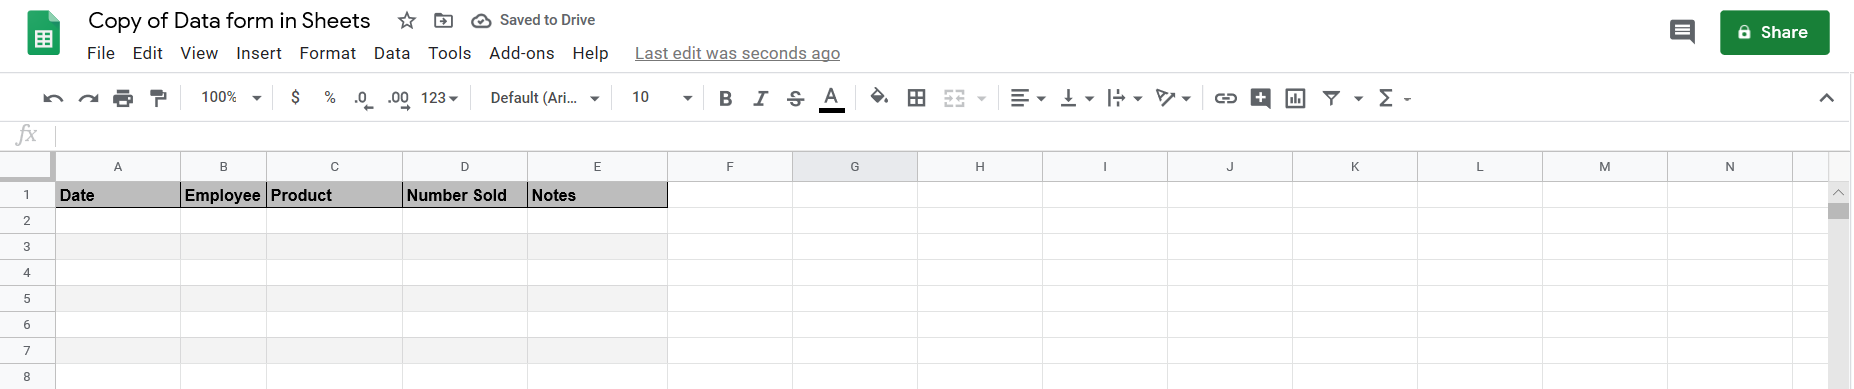Toggle Bold formatting
1854x389 pixels.
[726, 98]
